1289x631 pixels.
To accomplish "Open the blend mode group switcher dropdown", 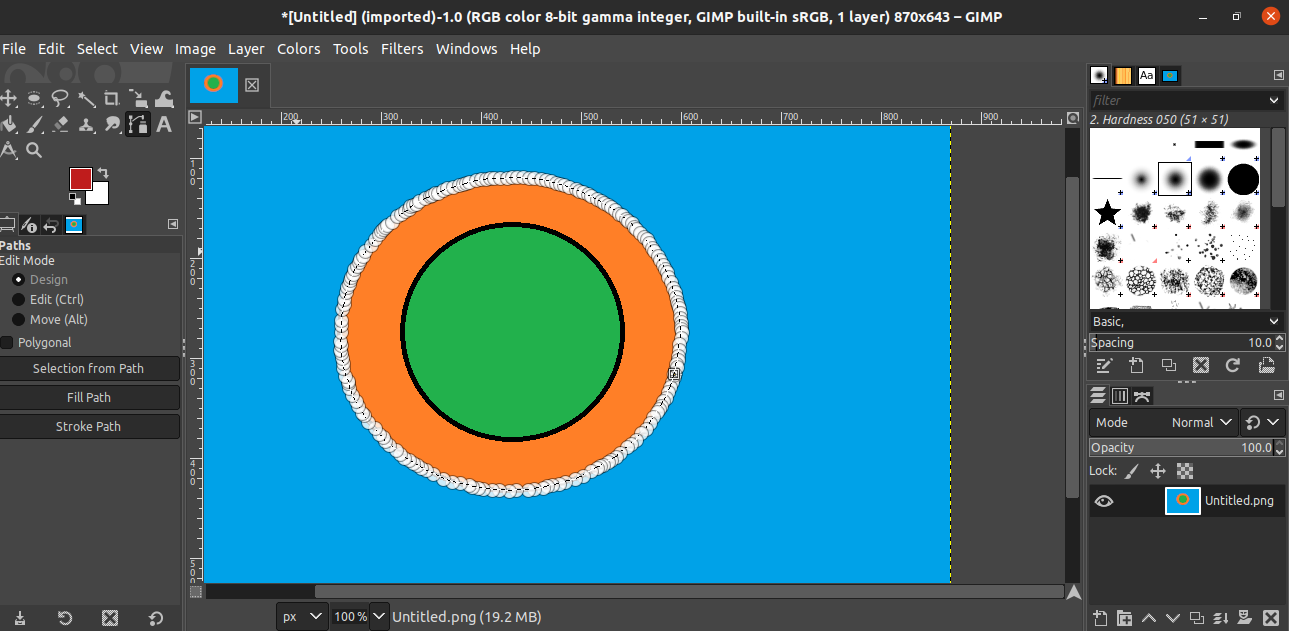I will (x=1263, y=423).
